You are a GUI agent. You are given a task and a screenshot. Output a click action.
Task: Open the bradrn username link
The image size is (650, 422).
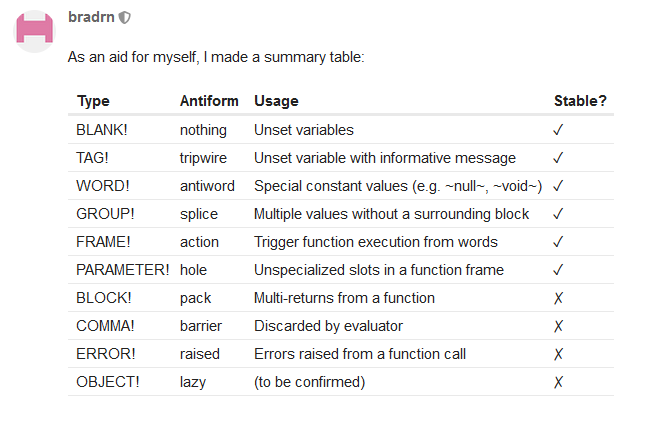[91, 17]
